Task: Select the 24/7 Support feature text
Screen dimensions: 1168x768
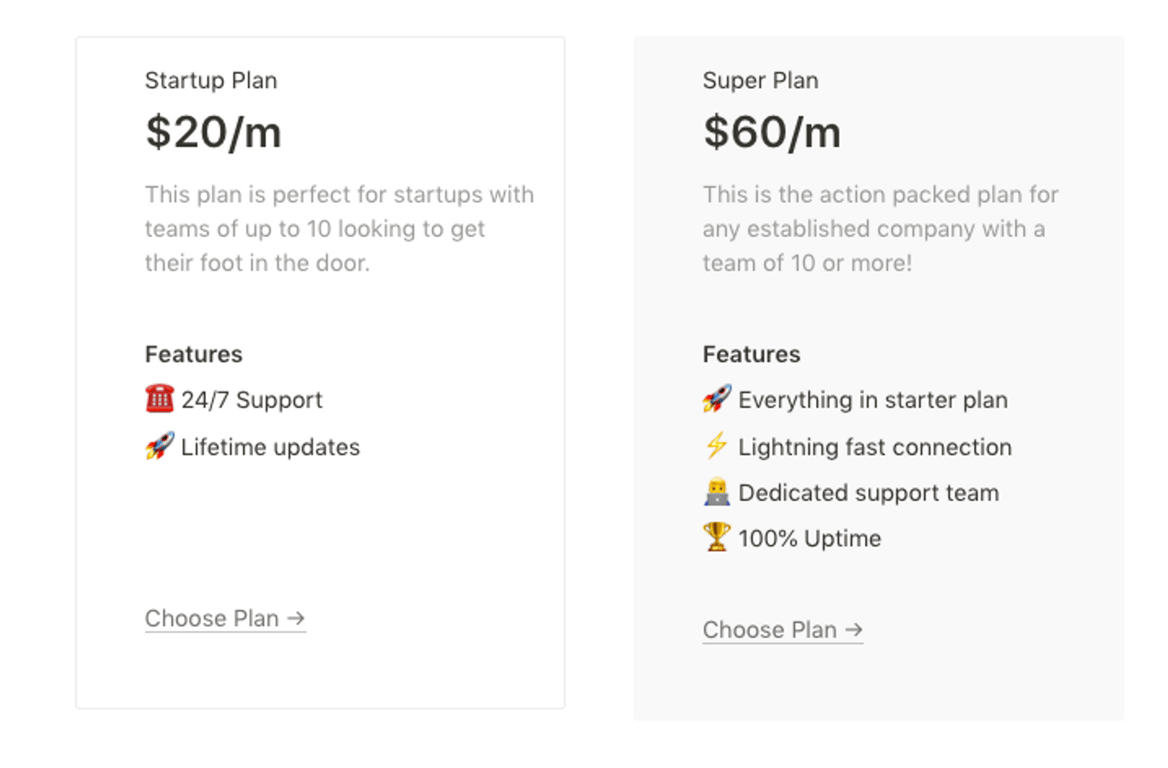Action: coord(251,399)
